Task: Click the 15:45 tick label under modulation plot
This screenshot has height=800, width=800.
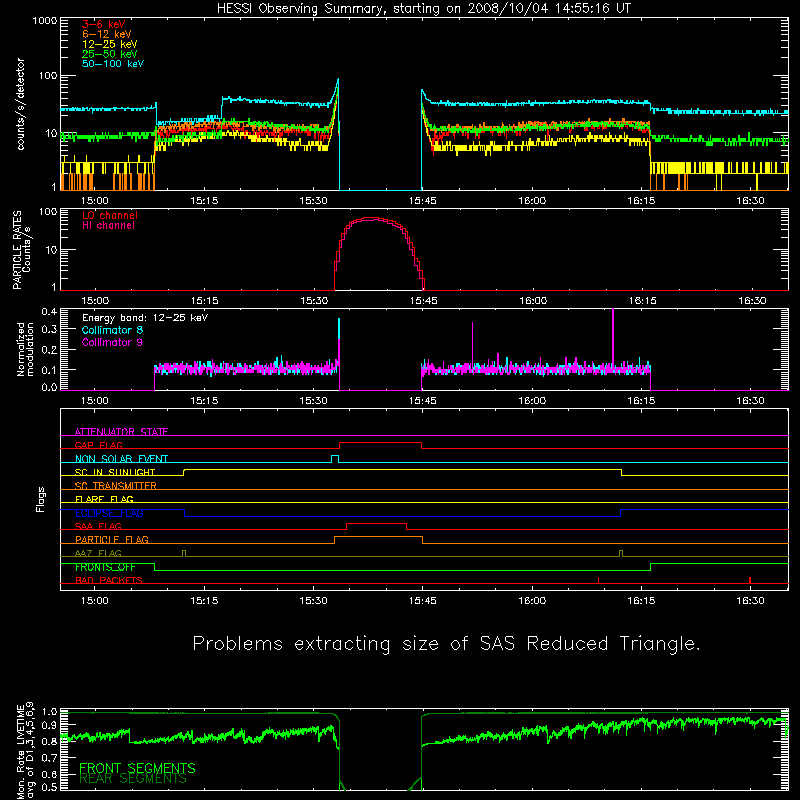Action: pyautogui.click(x=423, y=401)
